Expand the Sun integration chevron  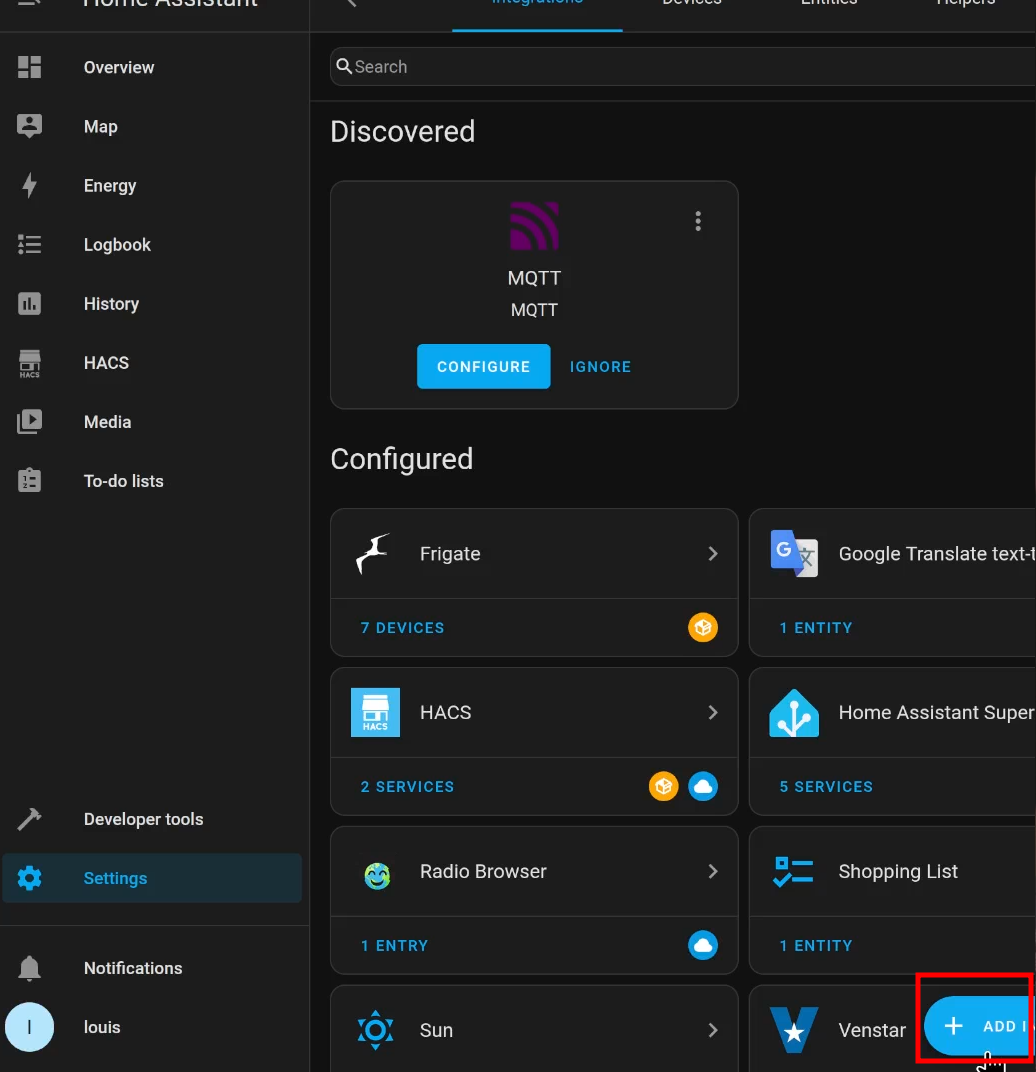(713, 1030)
